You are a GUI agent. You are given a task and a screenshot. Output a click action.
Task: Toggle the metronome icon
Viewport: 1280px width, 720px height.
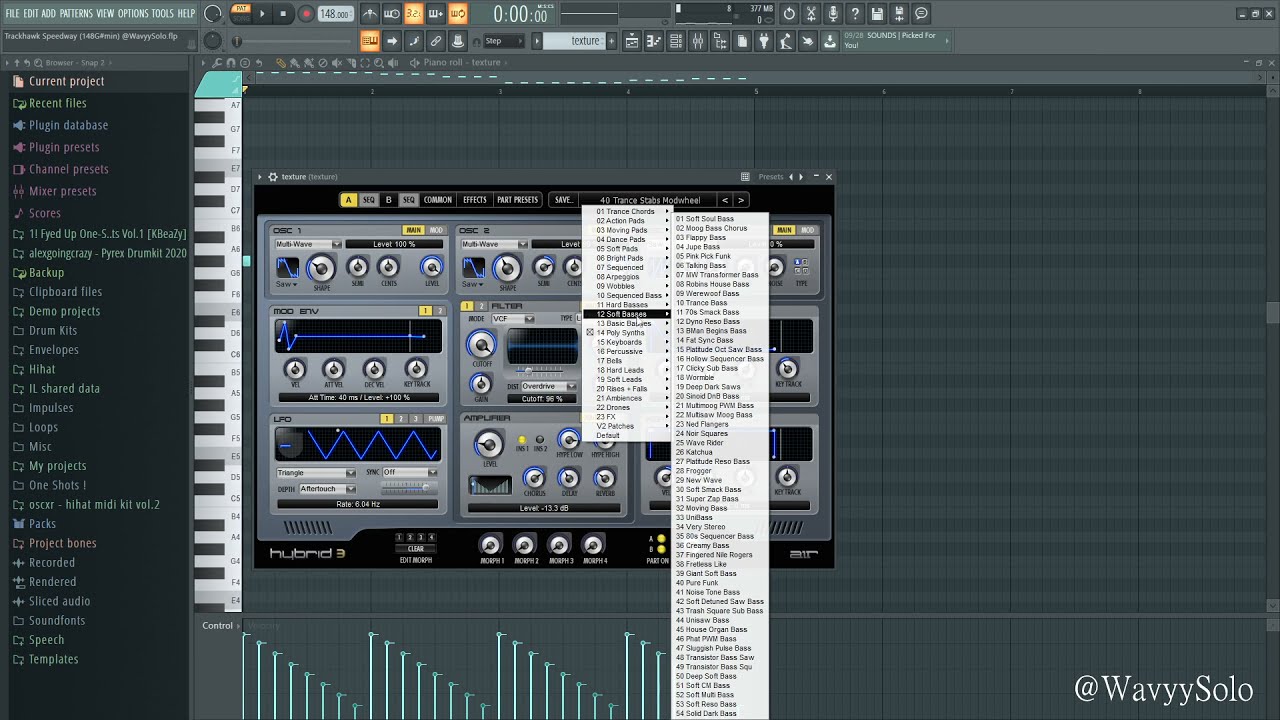370,14
